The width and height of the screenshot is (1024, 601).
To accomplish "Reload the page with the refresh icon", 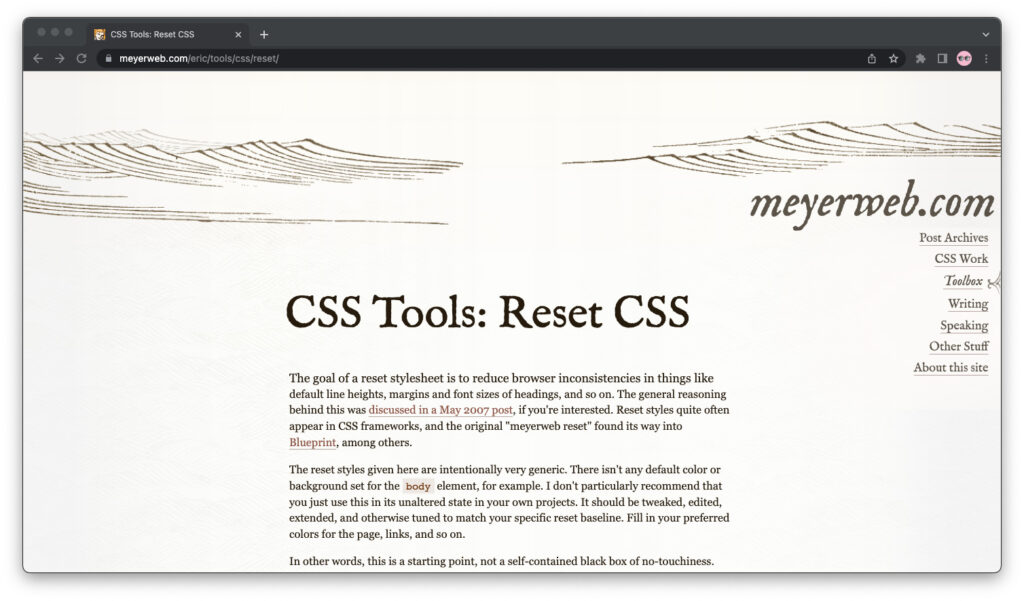I will tap(82, 58).
